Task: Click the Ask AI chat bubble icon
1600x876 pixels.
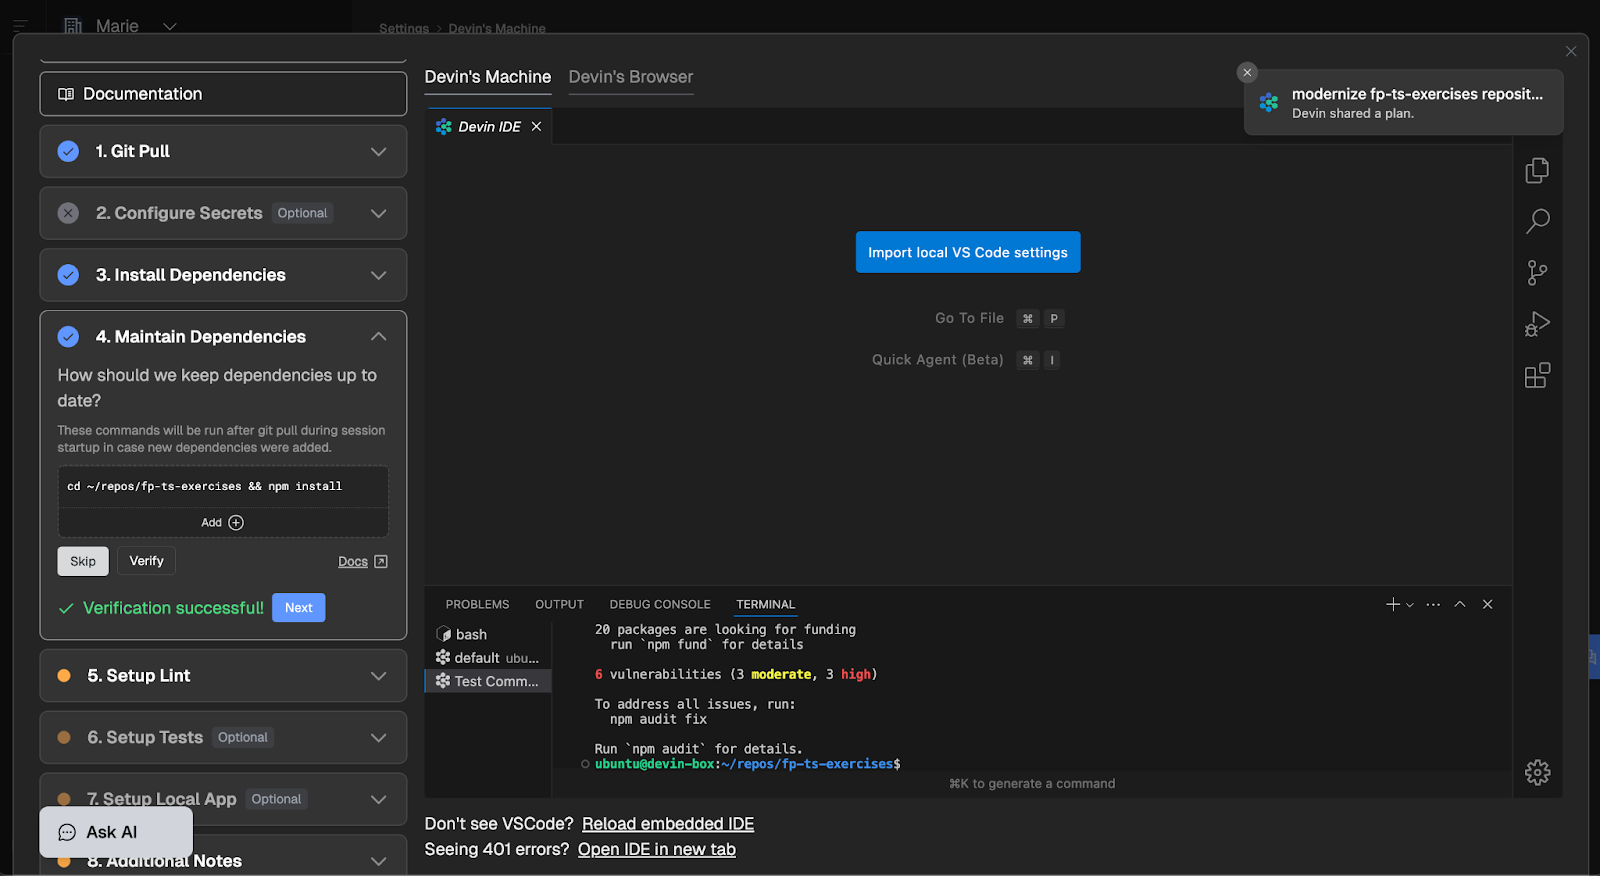Action: pos(67,832)
